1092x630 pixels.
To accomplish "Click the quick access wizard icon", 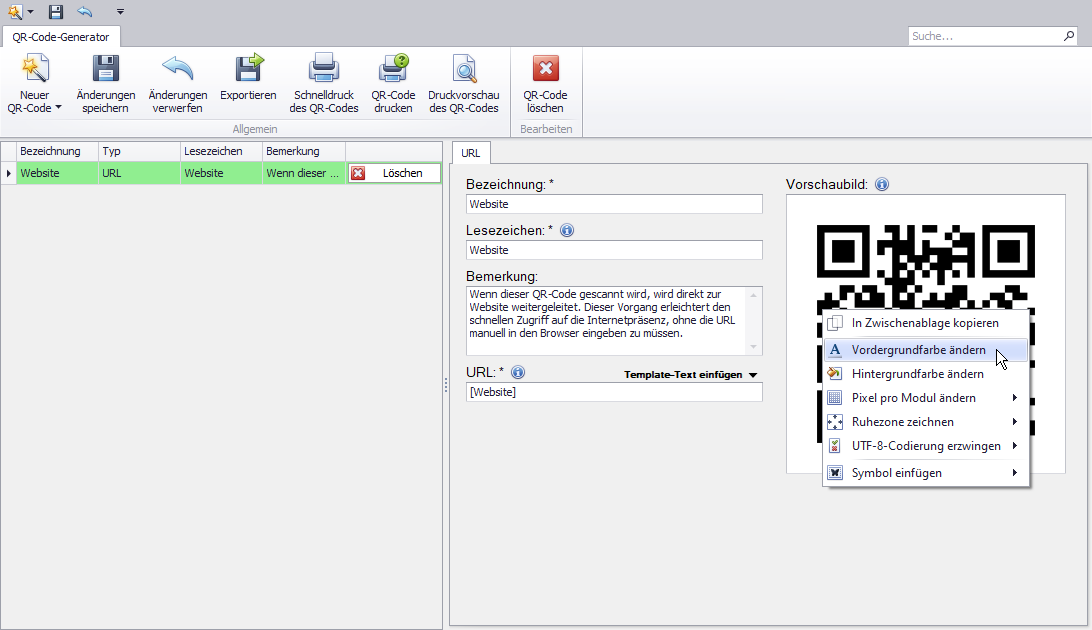I will (x=15, y=12).
